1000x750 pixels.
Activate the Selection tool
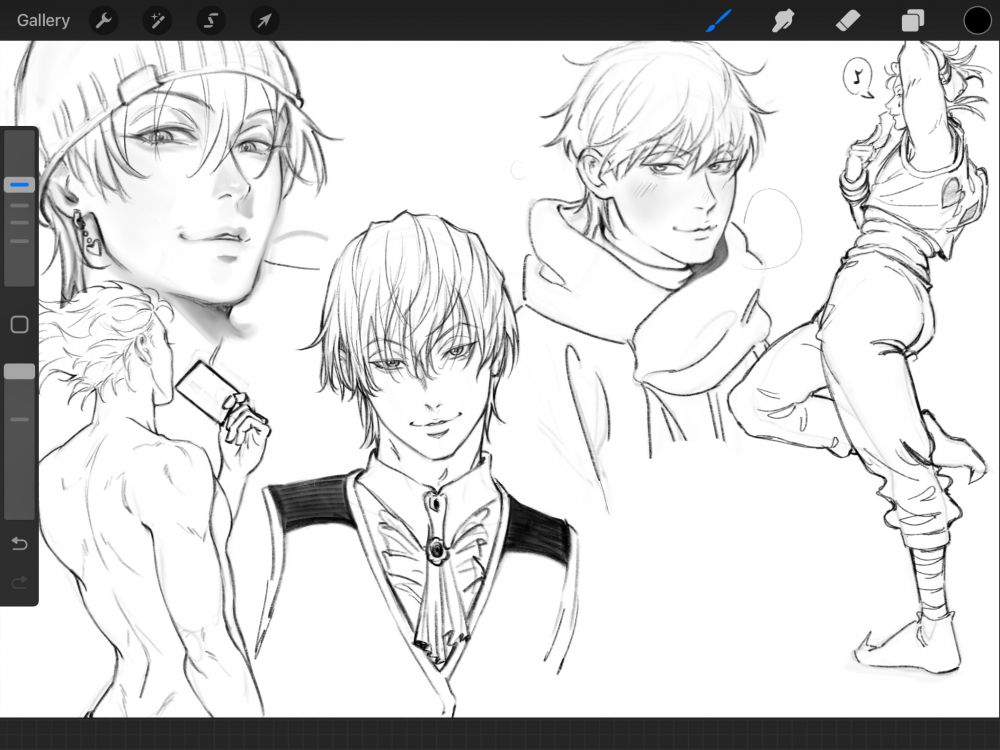tap(210, 20)
